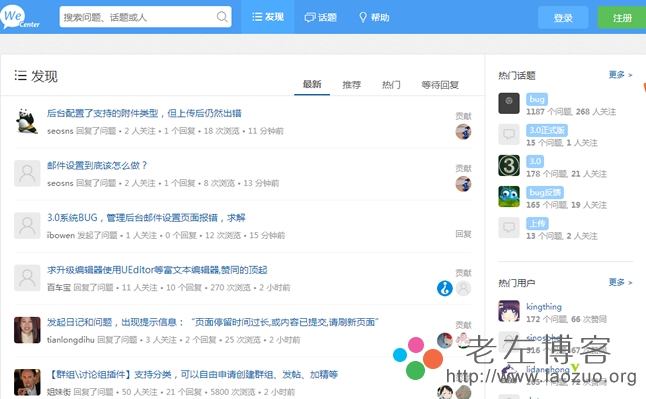
Task: Open question 3.0系统BUG 管理后台邮件设置
Action: click(x=146, y=218)
